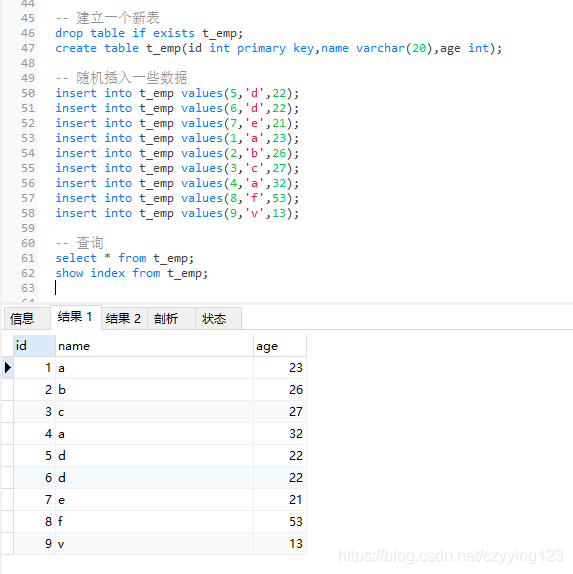Select the 结果 1 tab

pos(76,317)
